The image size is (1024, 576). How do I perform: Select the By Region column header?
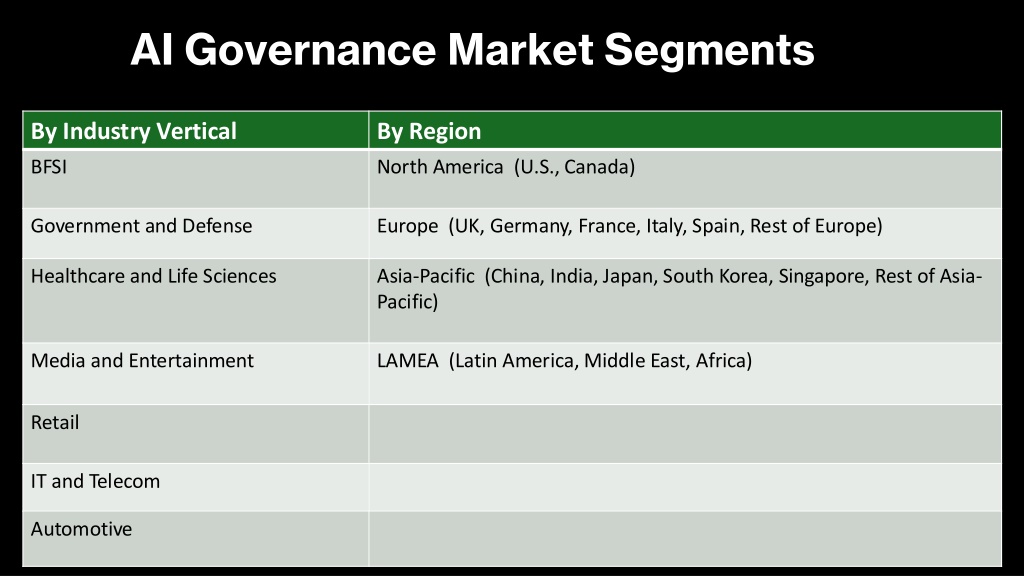685,131
